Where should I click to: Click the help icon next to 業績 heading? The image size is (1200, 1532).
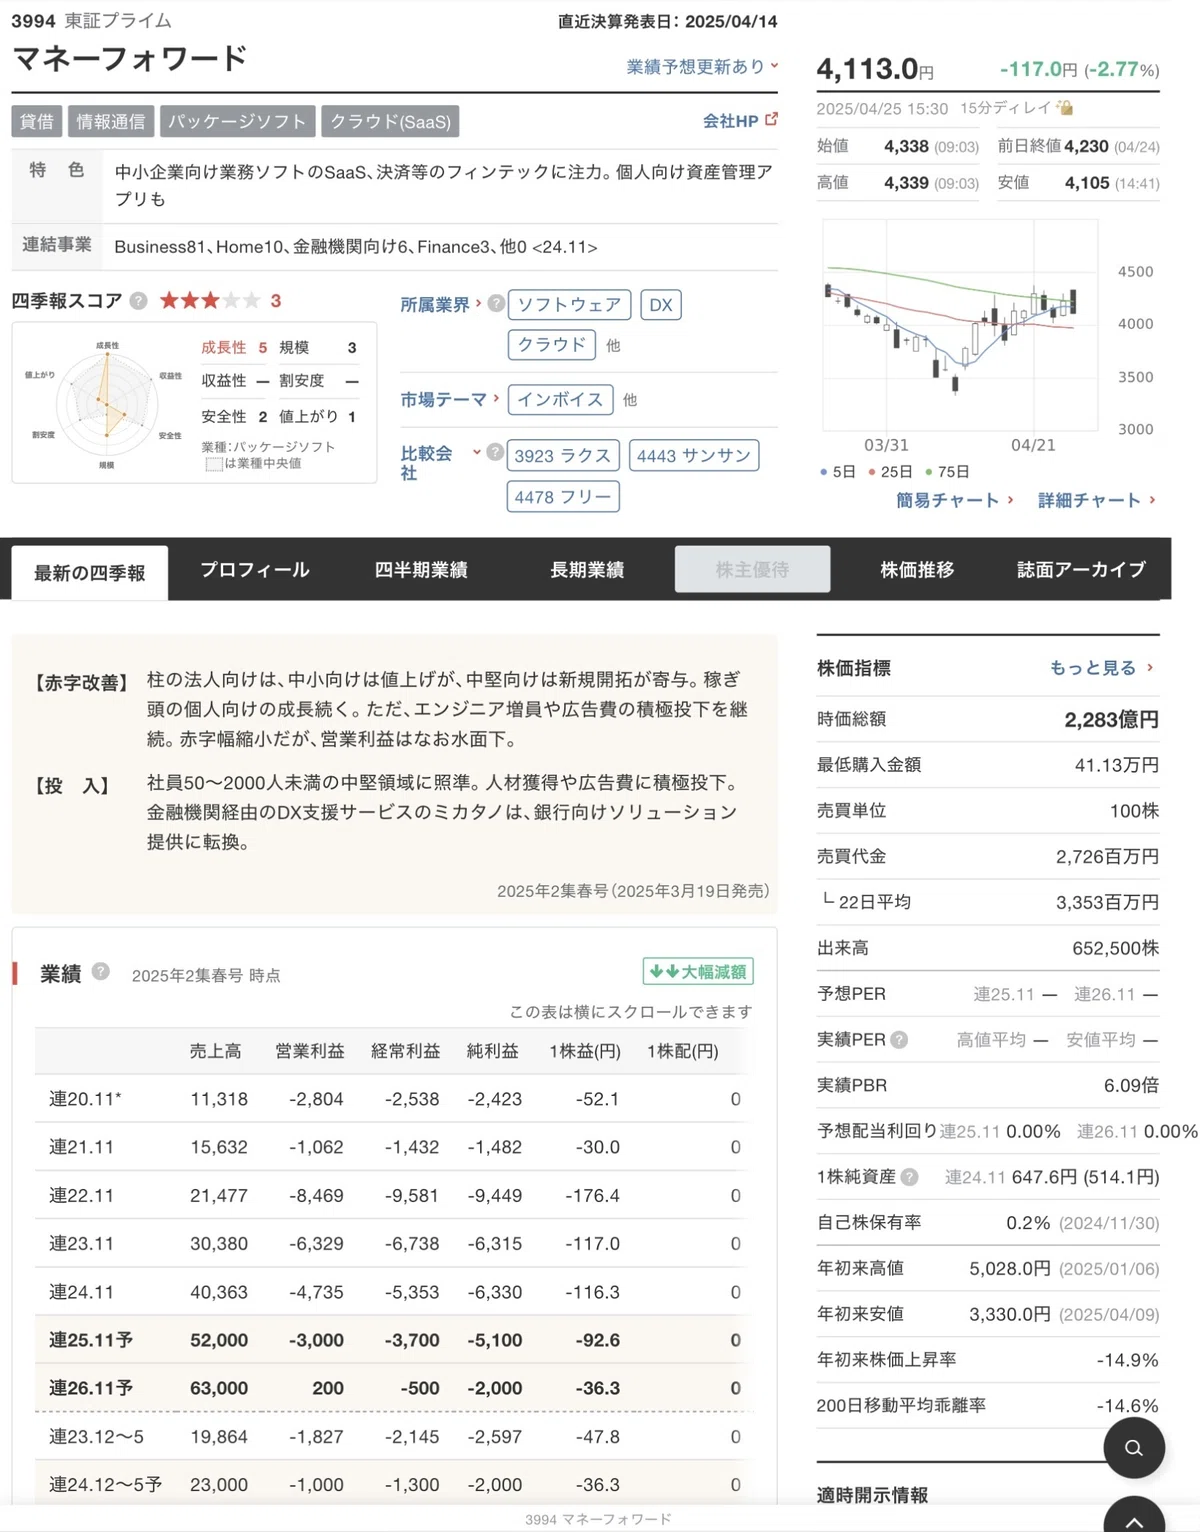101,971
